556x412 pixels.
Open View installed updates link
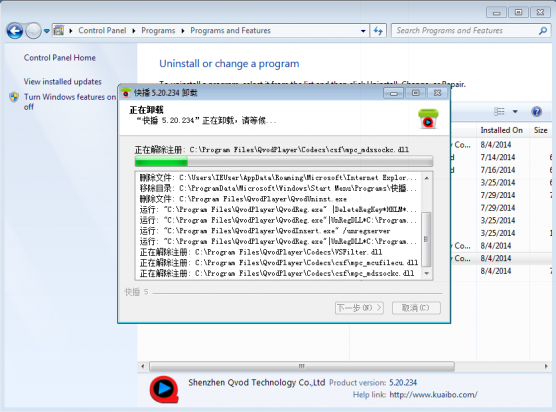point(62,82)
